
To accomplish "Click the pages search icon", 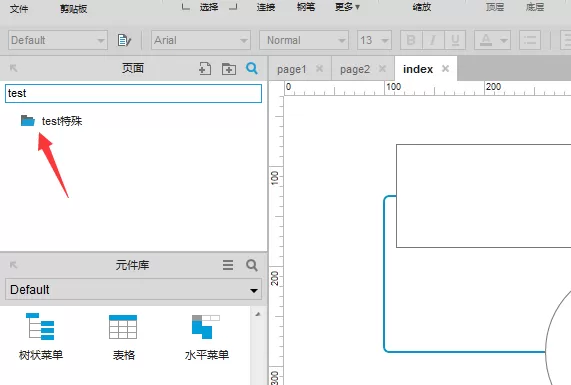I will pos(252,68).
